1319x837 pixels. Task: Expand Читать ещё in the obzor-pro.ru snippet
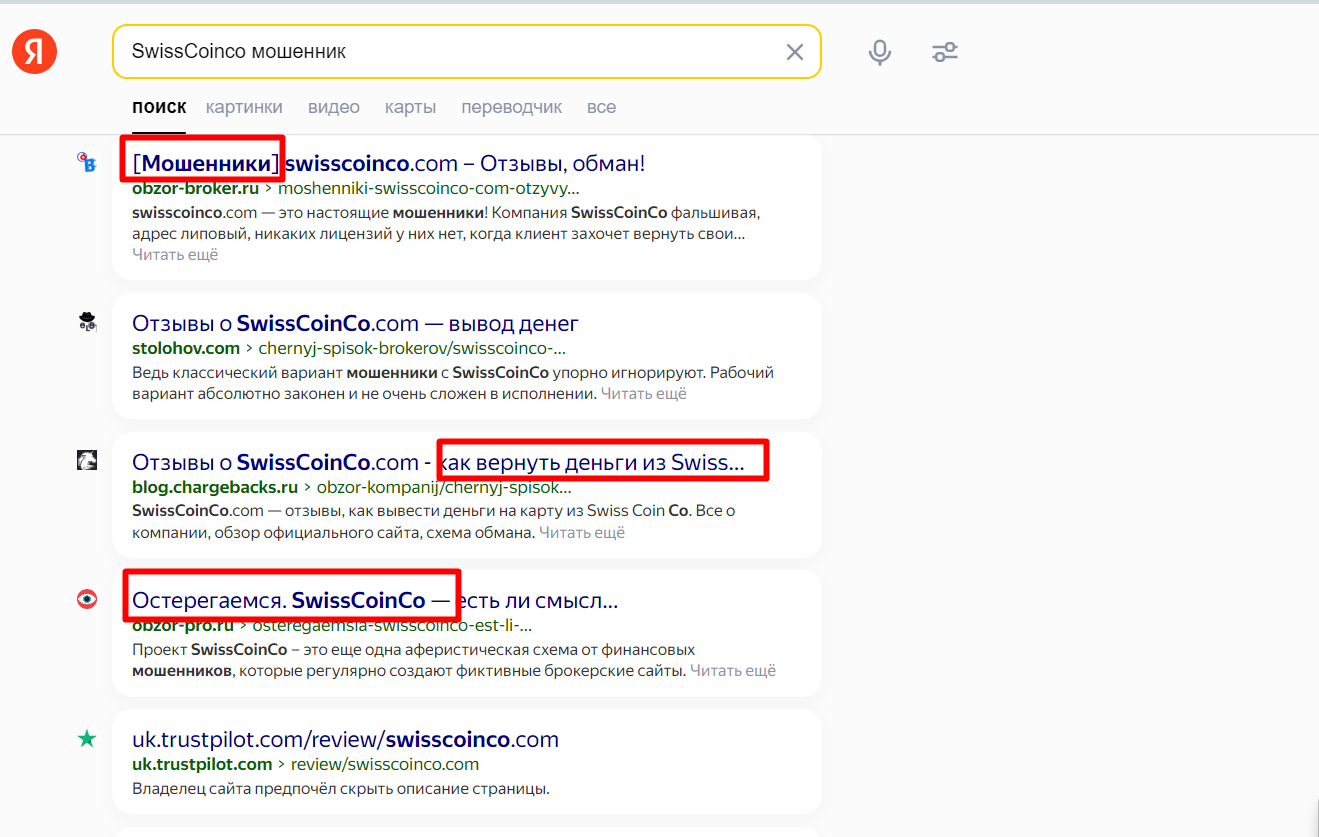pos(733,671)
